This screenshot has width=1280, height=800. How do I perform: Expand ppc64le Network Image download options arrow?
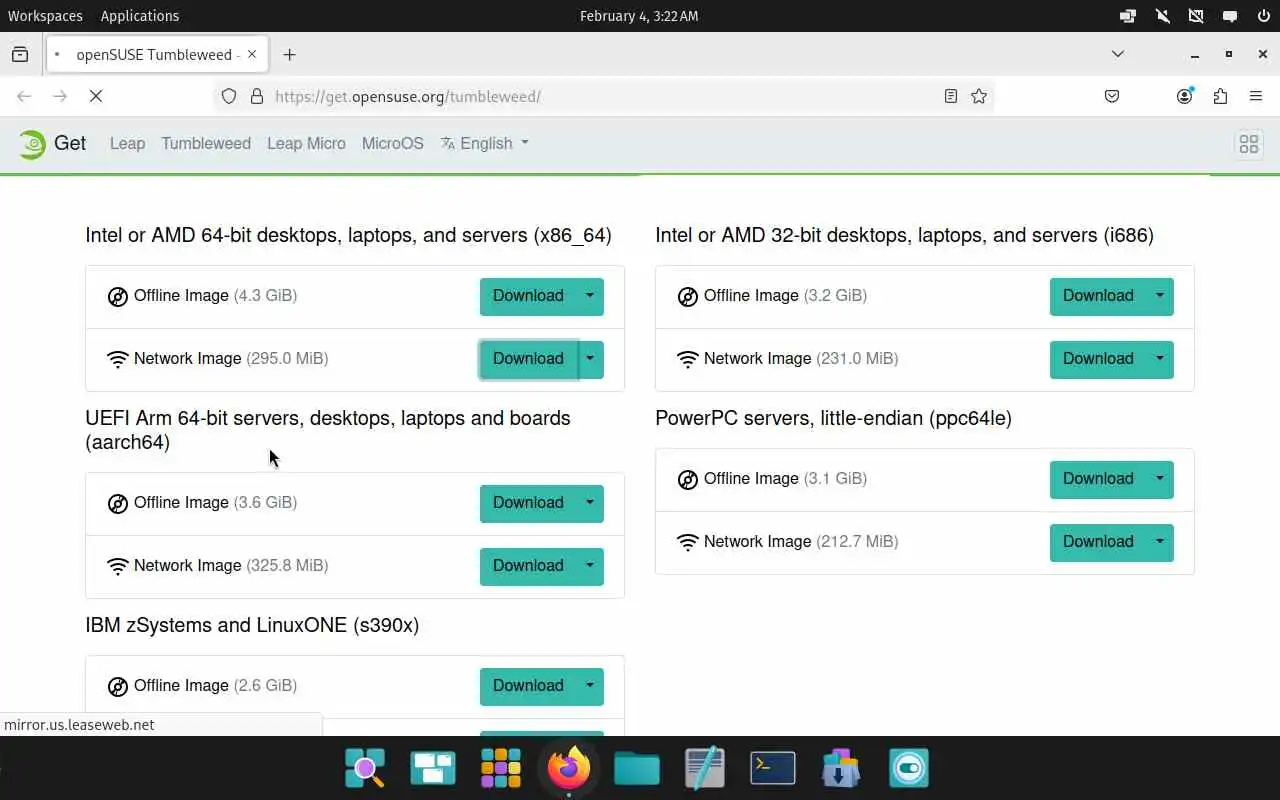(x=1160, y=542)
